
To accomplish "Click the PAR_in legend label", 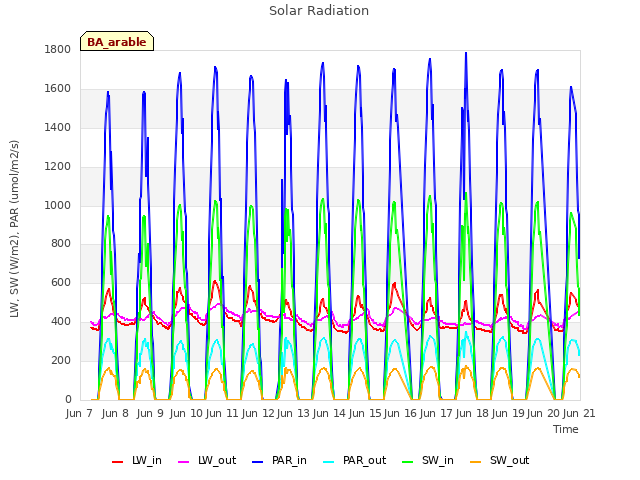I will point(289,460).
